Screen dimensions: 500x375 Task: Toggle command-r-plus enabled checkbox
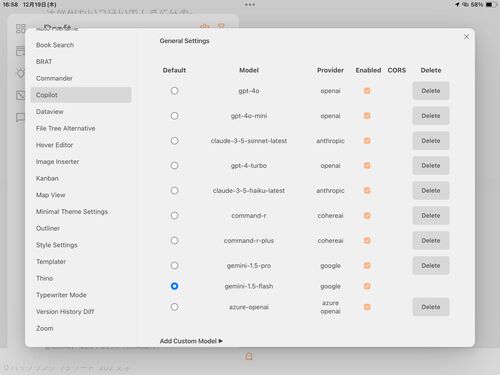tap(367, 240)
